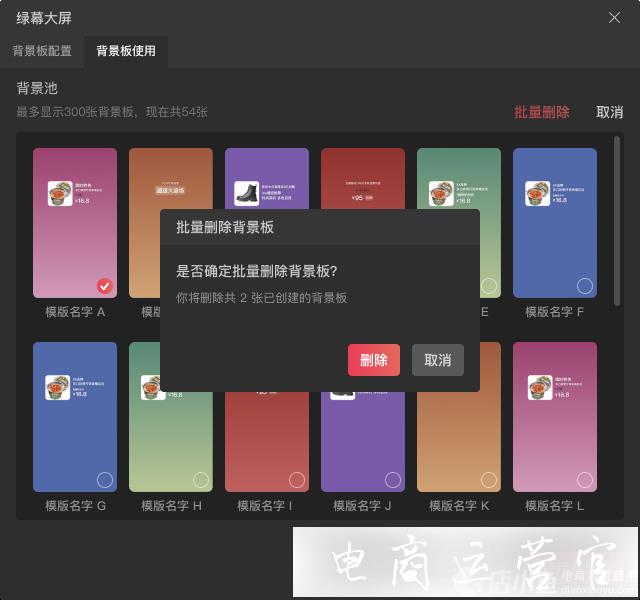Click the noodle bowl image on template G
Image resolution: width=640 pixels, height=600 pixels.
[x=58, y=387]
